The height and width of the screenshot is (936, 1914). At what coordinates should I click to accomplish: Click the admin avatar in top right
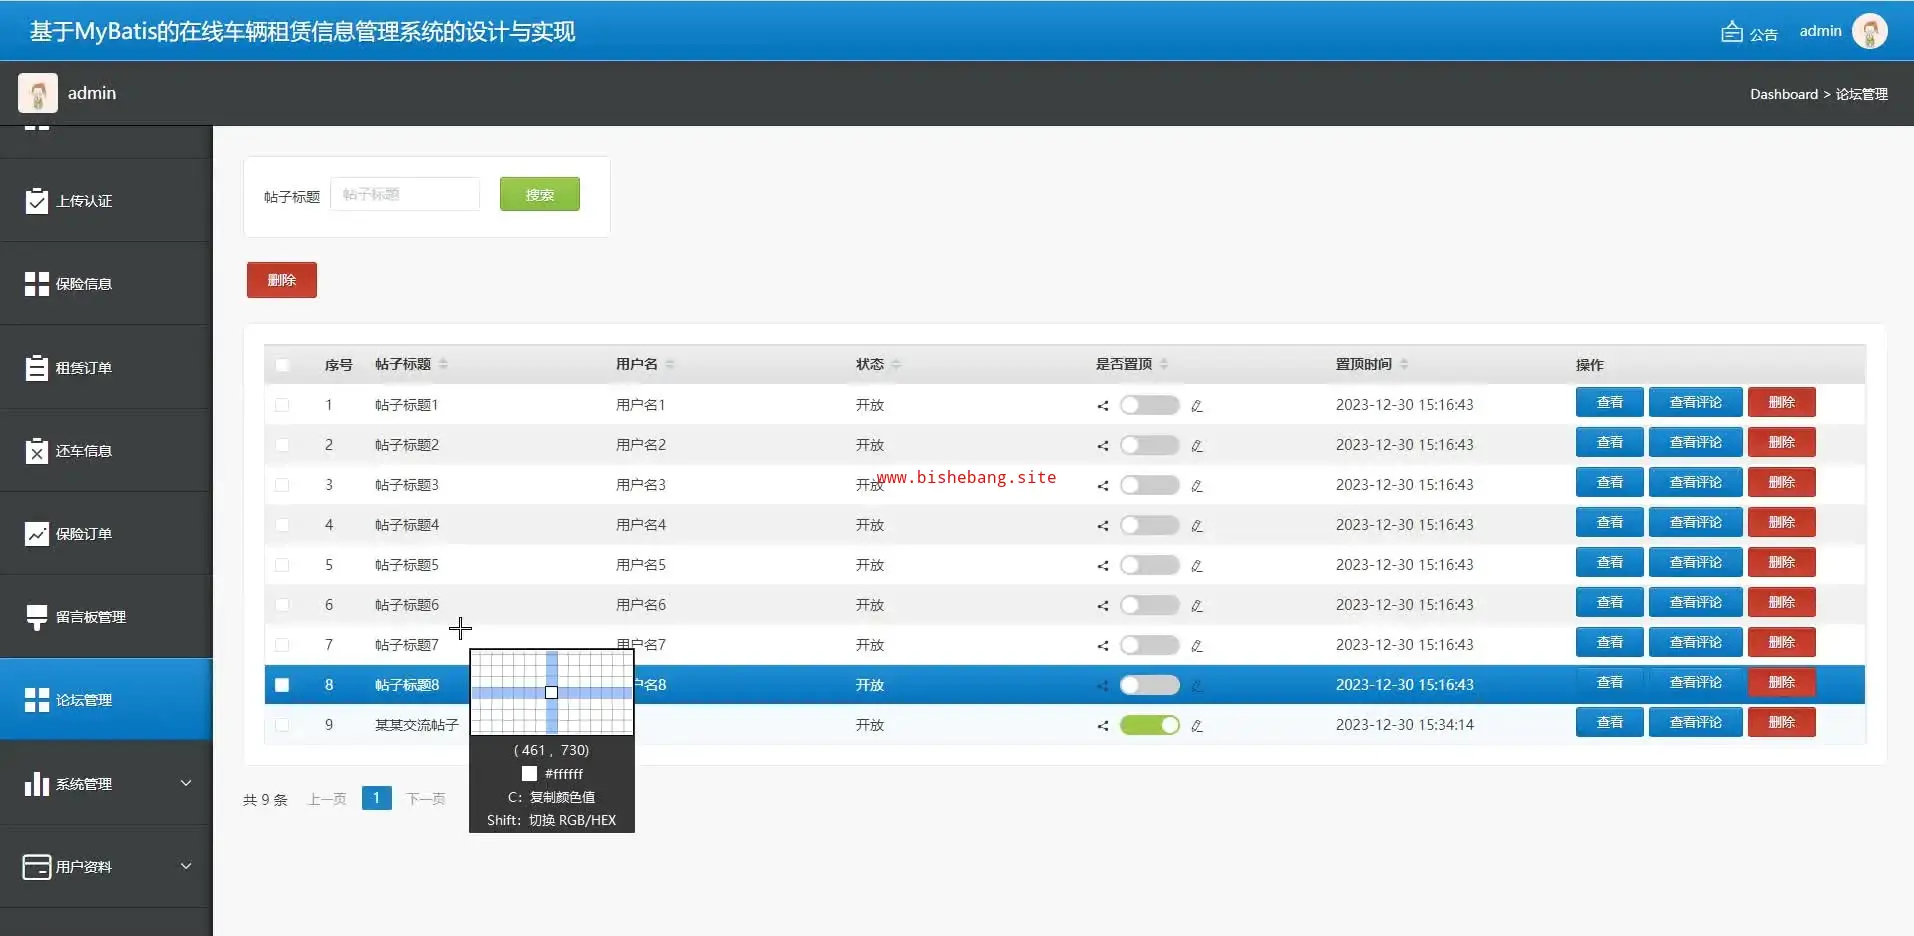click(x=1869, y=31)
